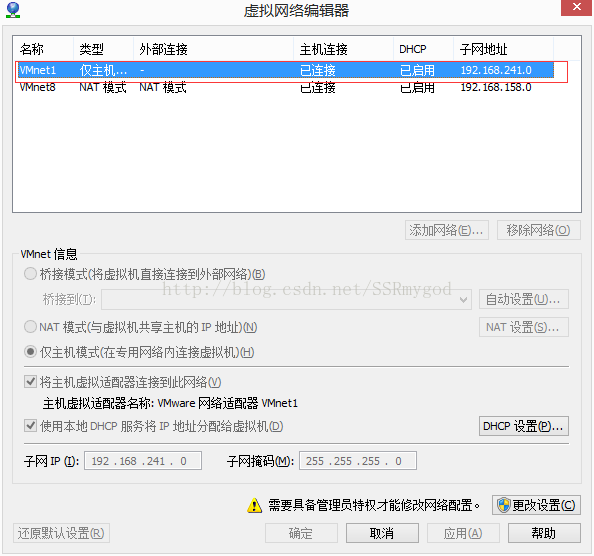
Task: Click the yellow warning triangle icon
Action: [255, 506]
